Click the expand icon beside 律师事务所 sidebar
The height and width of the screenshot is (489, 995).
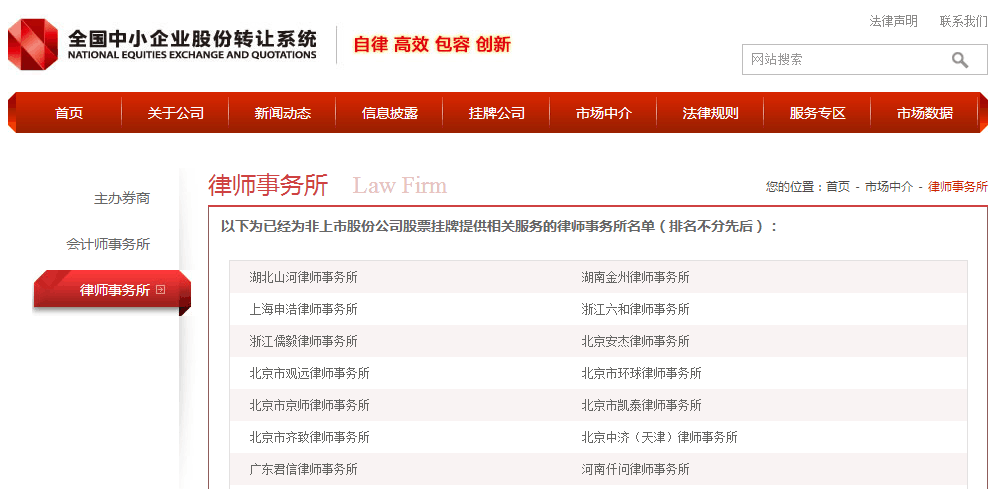point(160,291)
